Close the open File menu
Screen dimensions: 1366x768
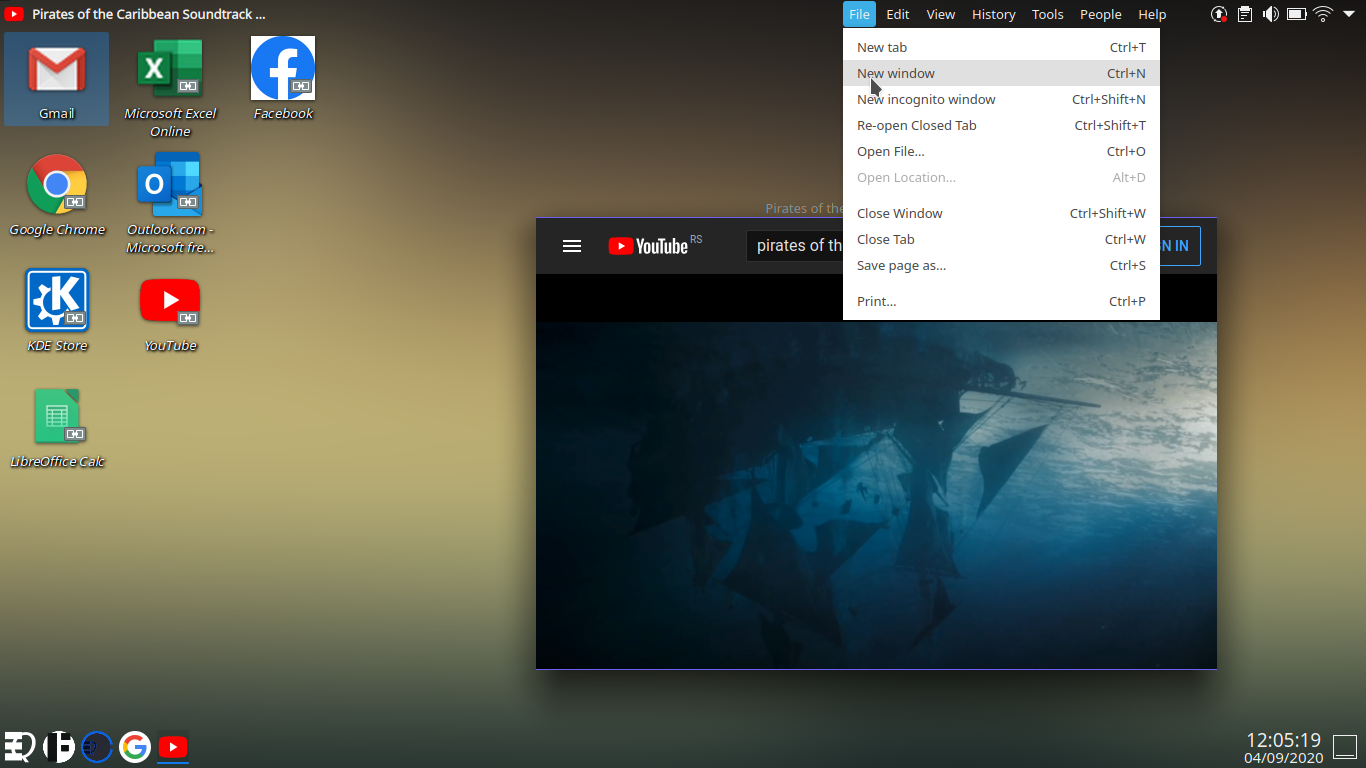859,14
